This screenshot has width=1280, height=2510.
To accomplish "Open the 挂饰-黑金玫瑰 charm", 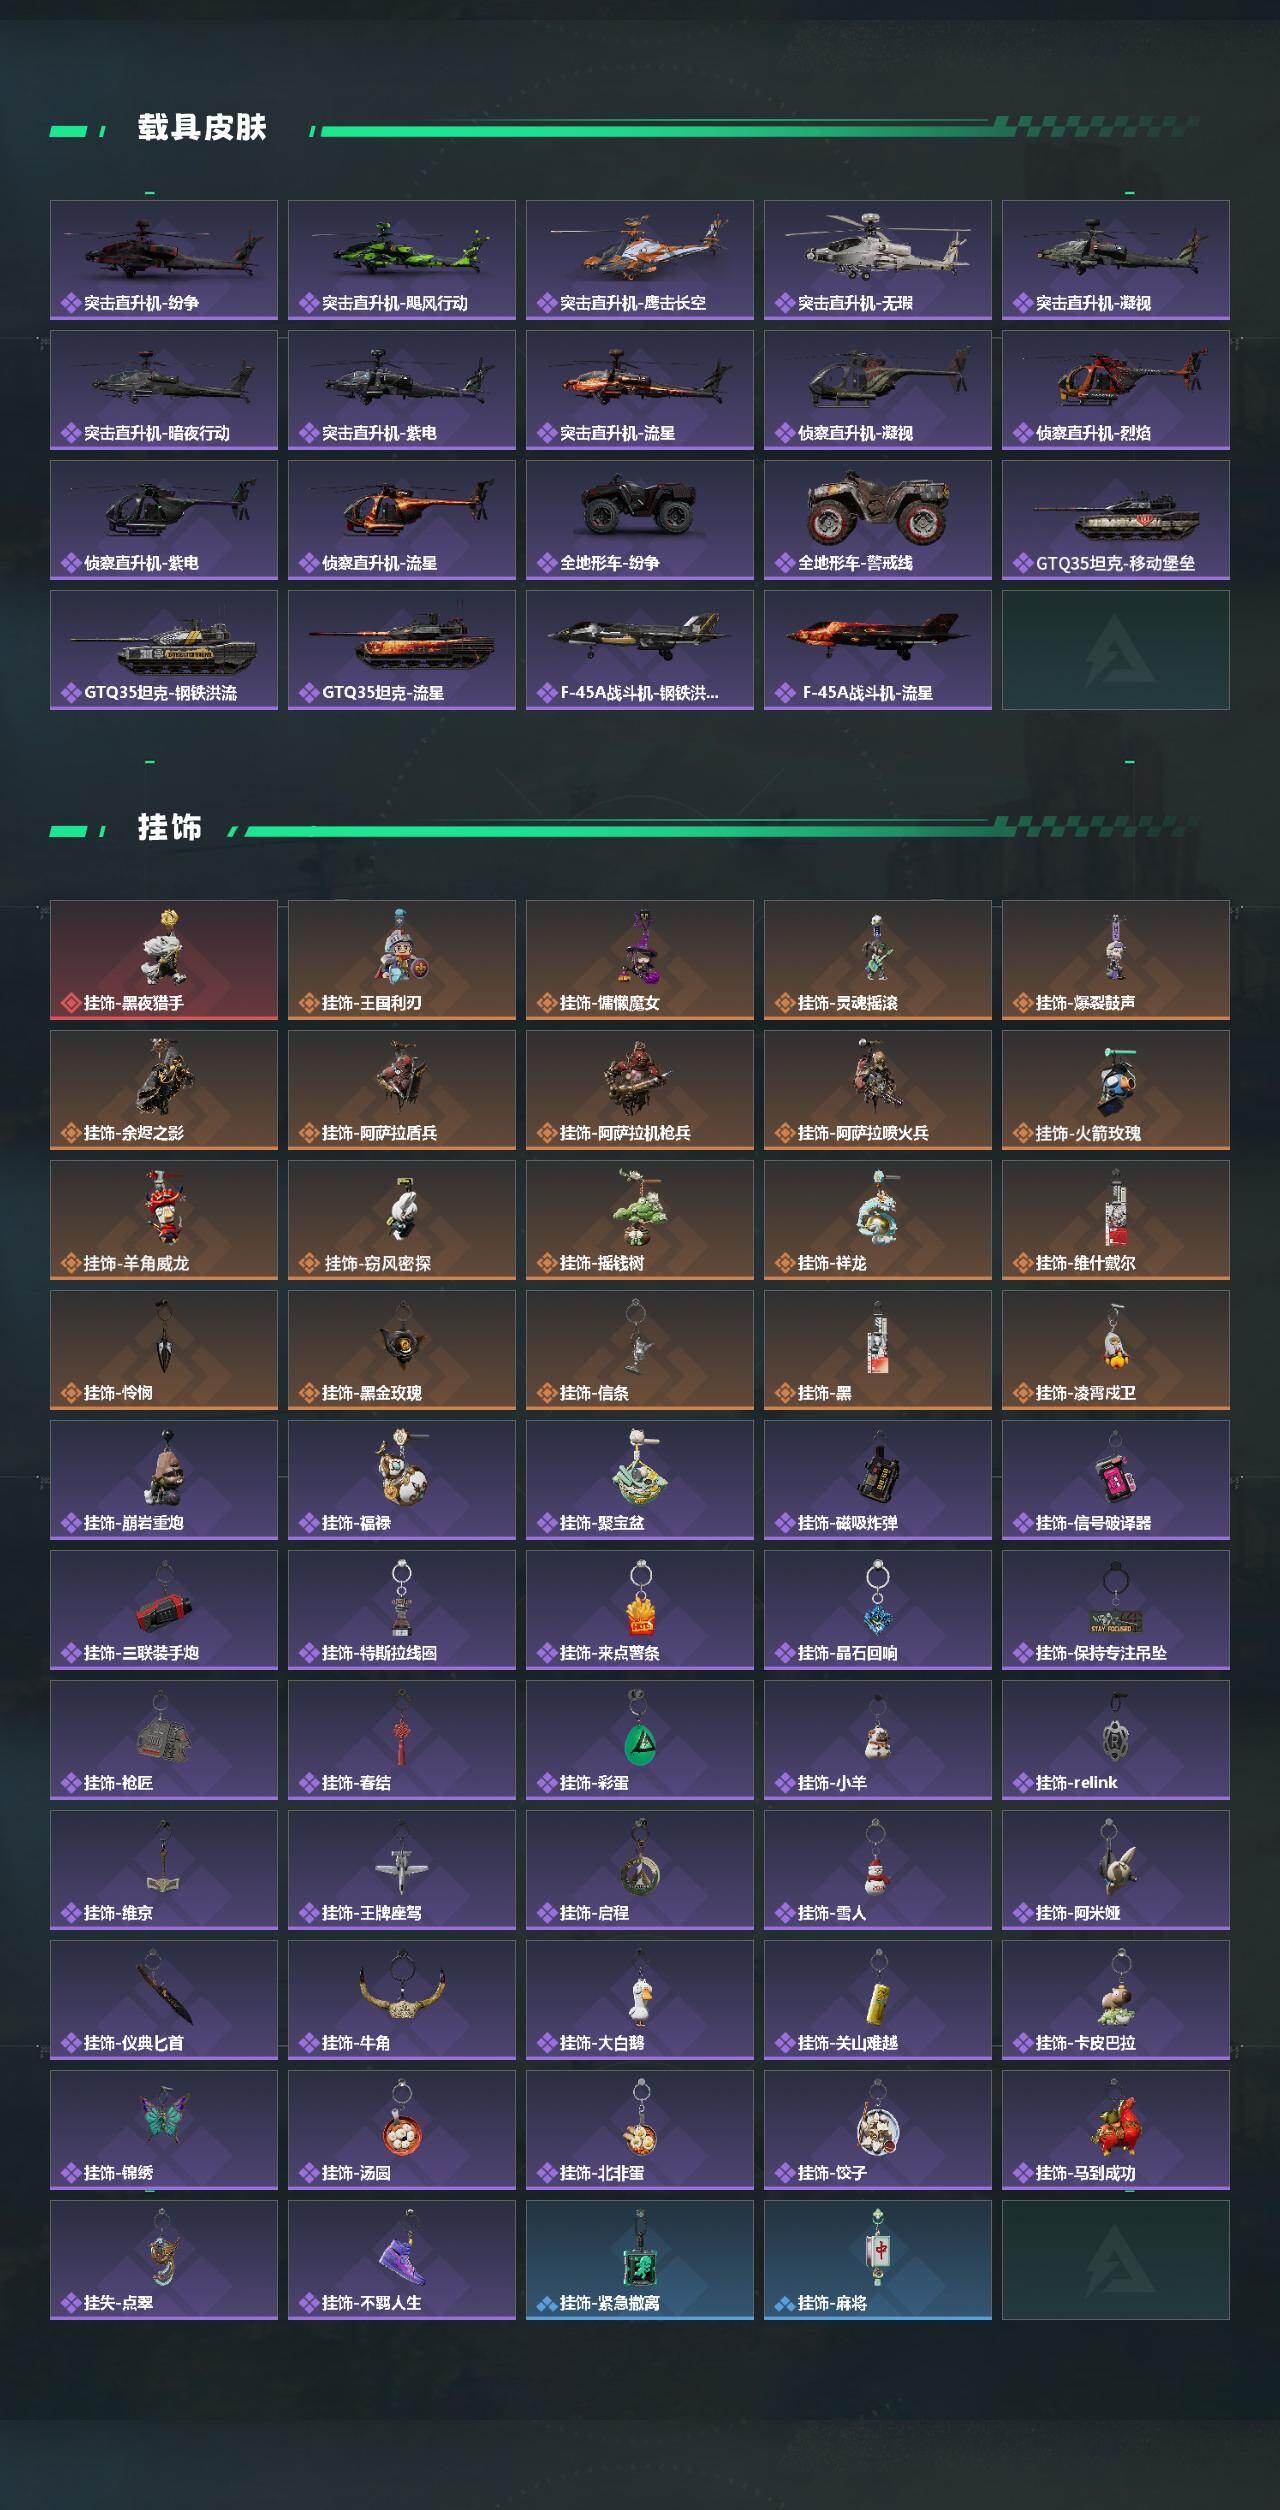I will tap(402, 1350).
